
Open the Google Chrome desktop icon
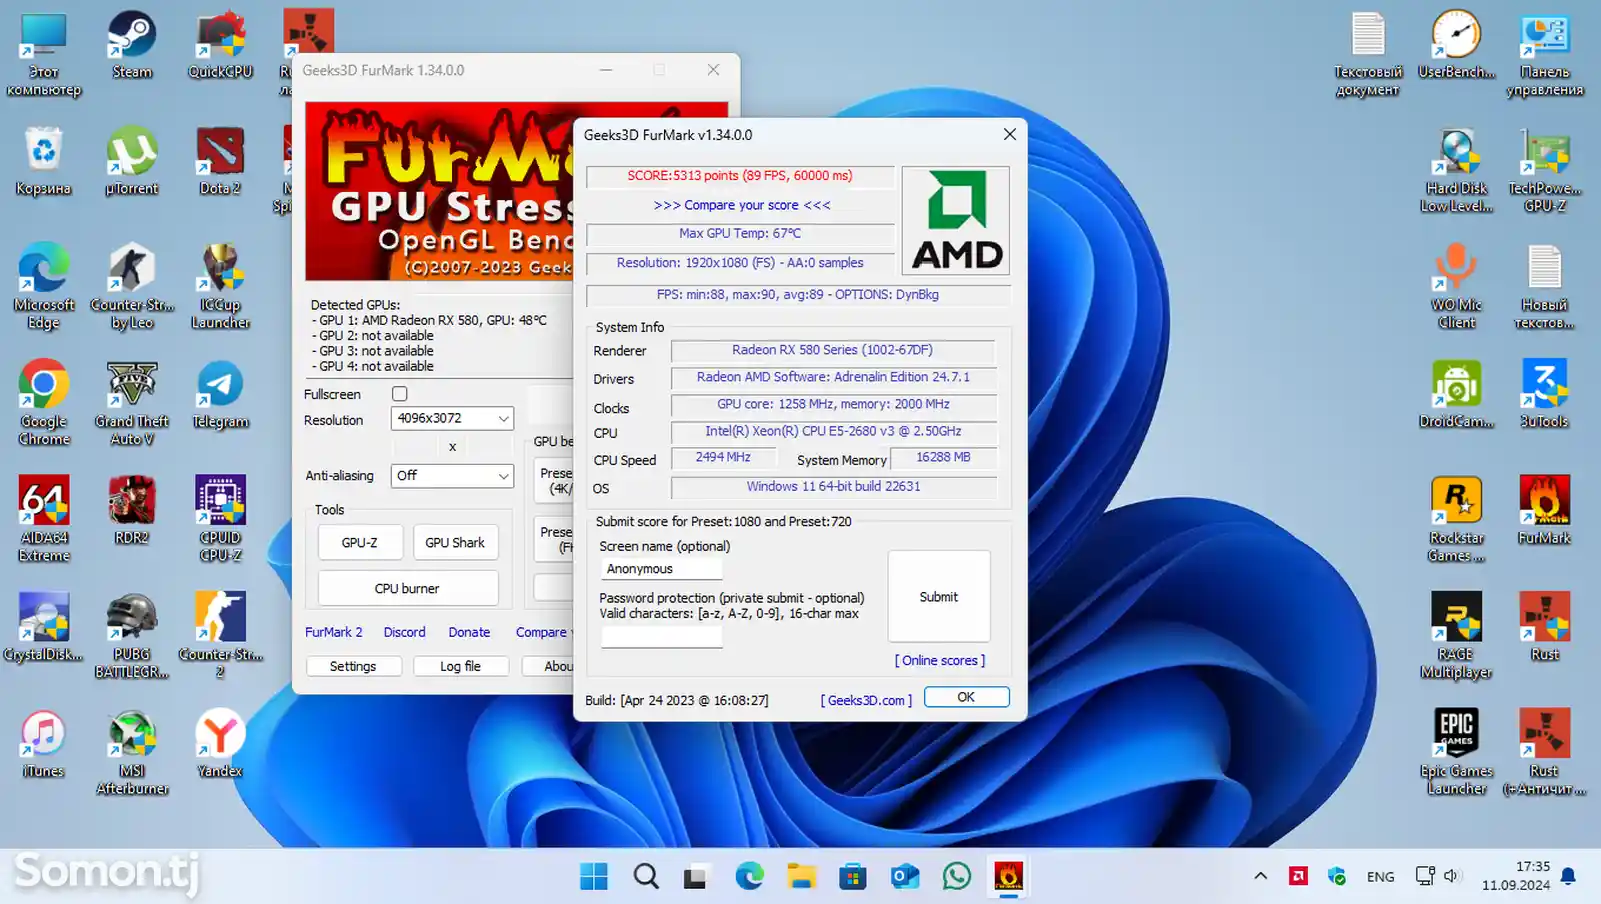43,402
